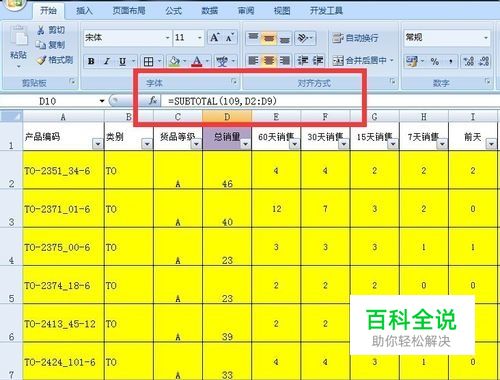
Task: Open the font color dropdown arrow
Action: [x=207, y=61]
